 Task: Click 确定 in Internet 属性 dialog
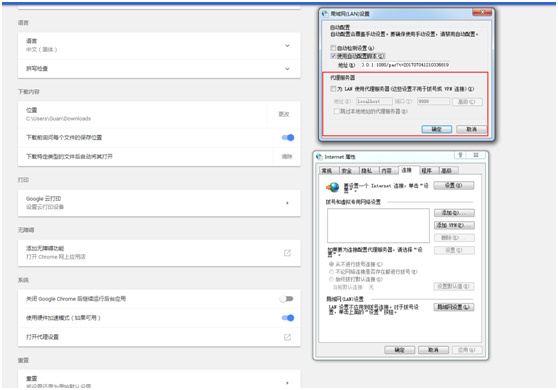pyautogui.click(x=400, y=350)
